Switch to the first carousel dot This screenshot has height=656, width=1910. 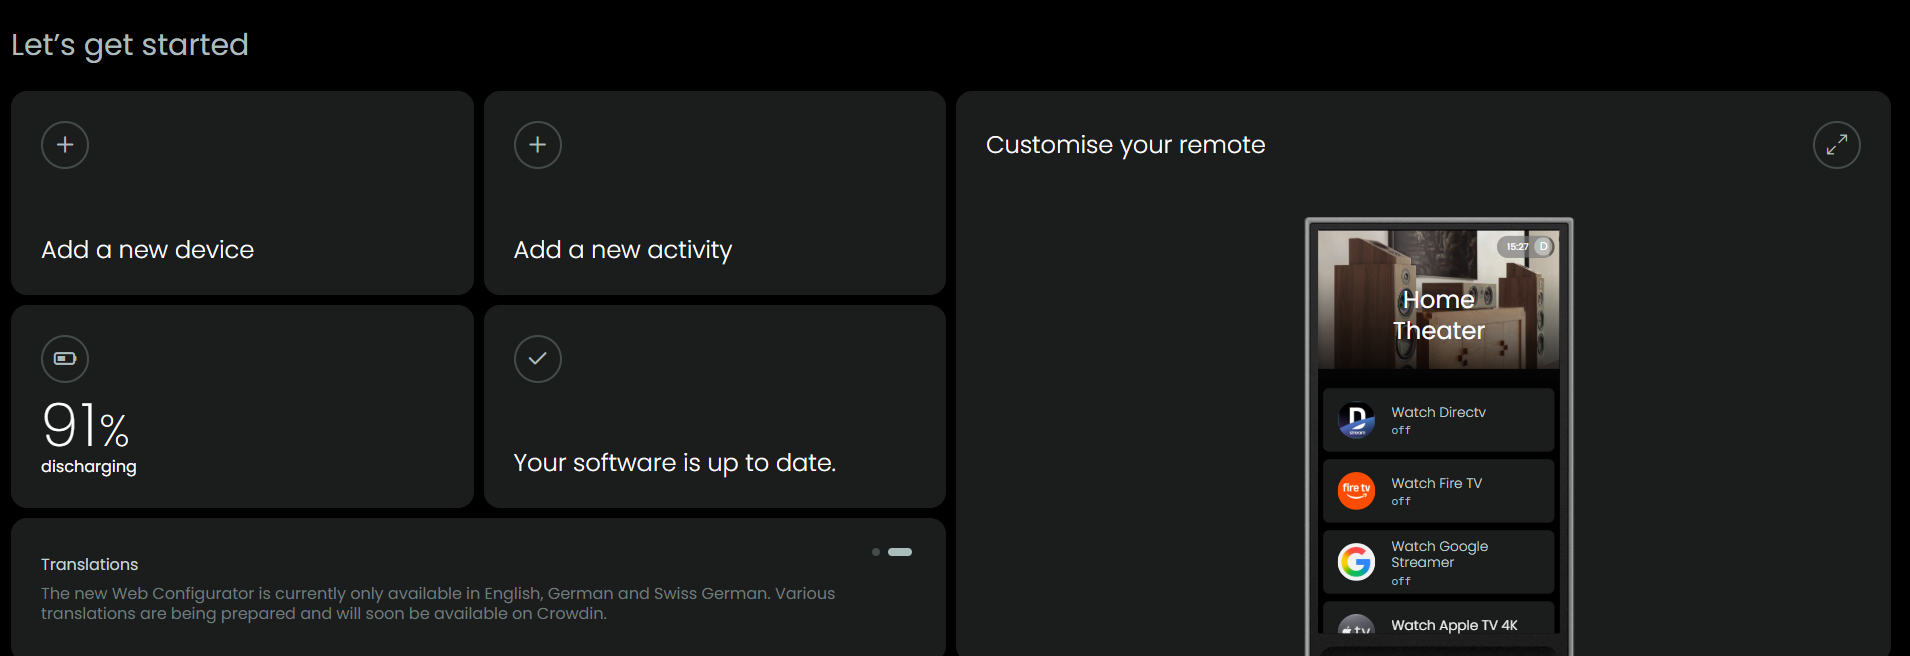(x=876, y=552)
